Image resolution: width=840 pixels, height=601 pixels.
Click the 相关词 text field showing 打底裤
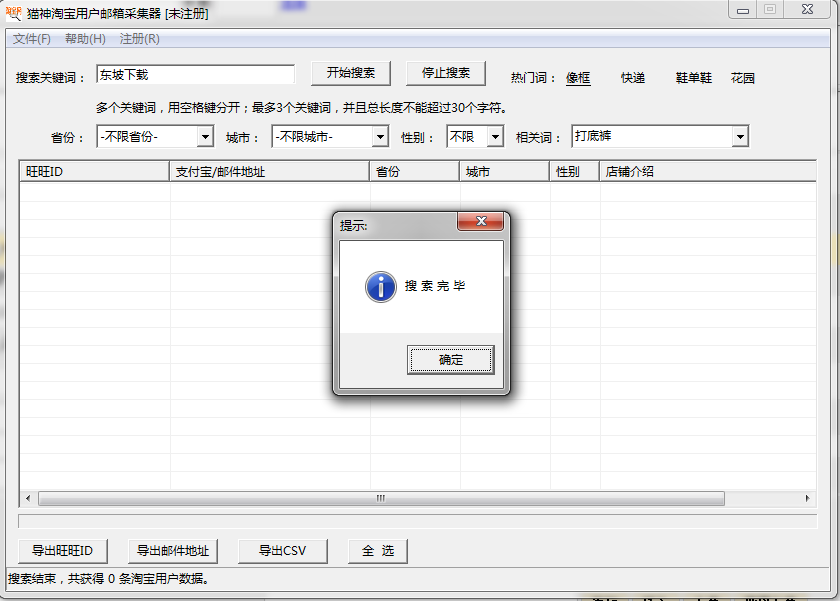pos(652,137)
